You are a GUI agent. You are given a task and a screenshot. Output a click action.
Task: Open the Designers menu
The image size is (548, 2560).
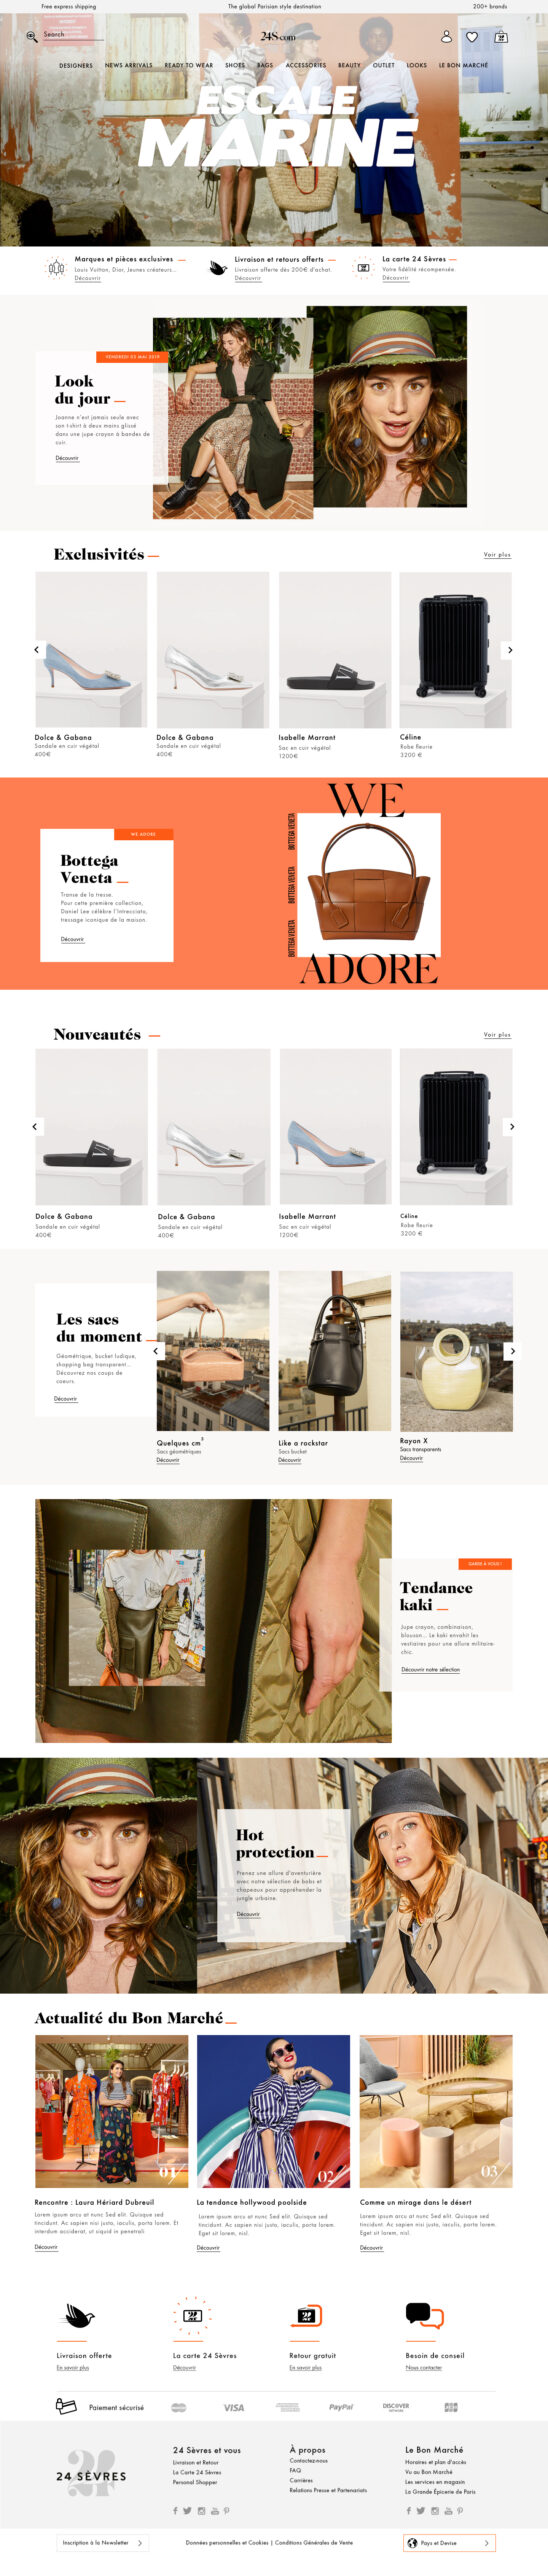[76, 65]
